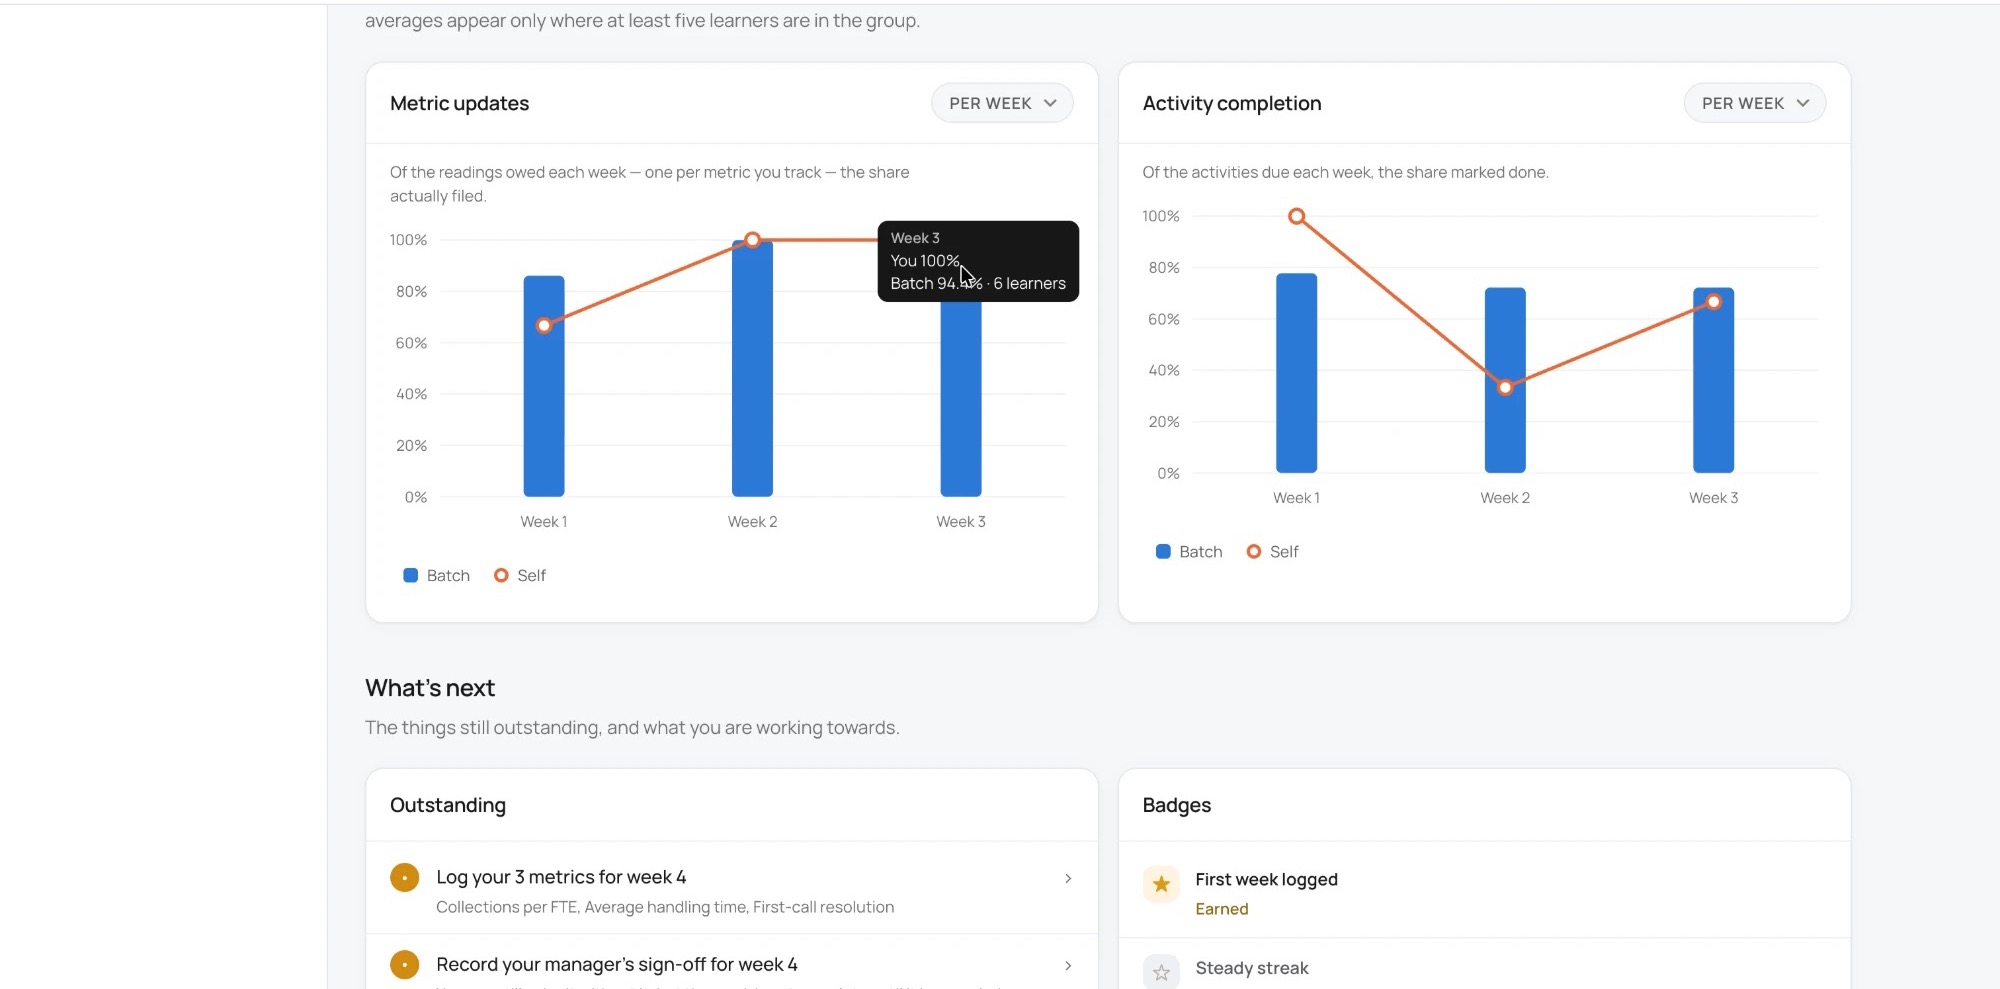Click the amber status icon beside Record your manager's sign-off
Viewport: 2000px width, 989px height.
click(404, 965)
